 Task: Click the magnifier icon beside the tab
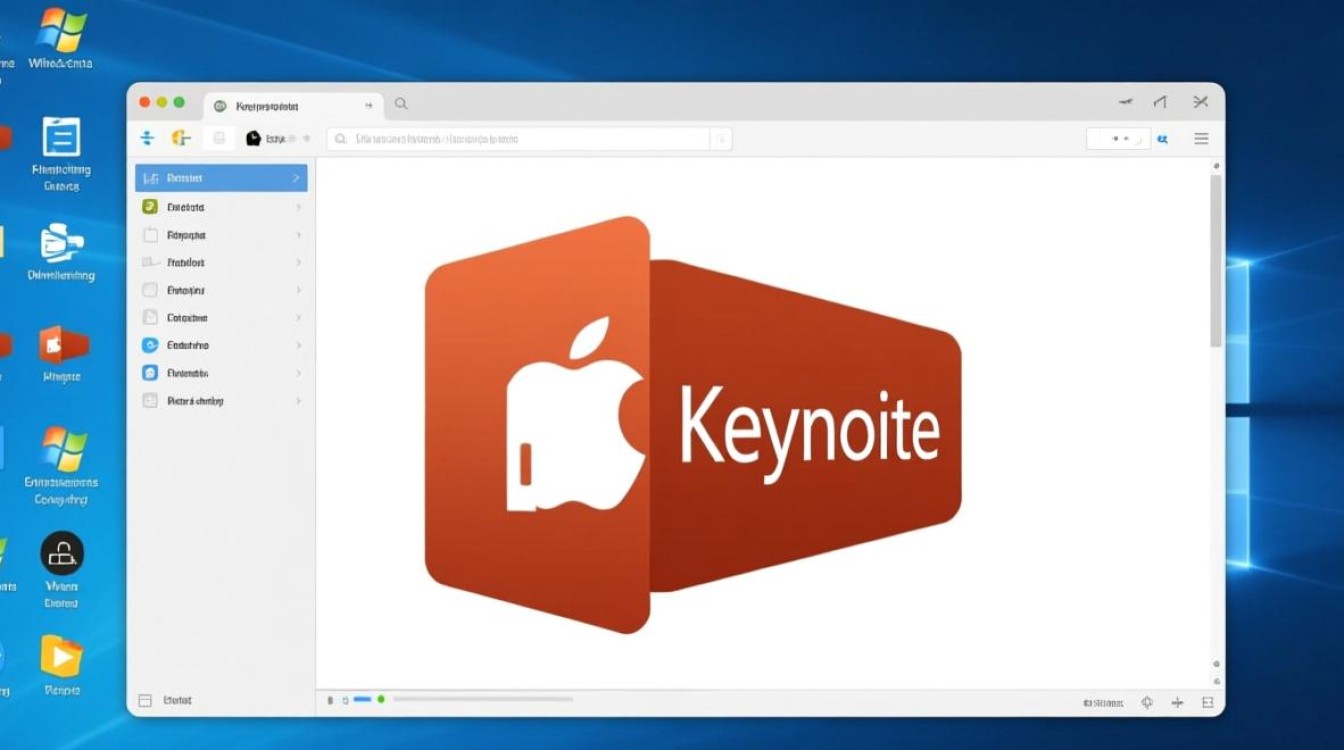400,103
